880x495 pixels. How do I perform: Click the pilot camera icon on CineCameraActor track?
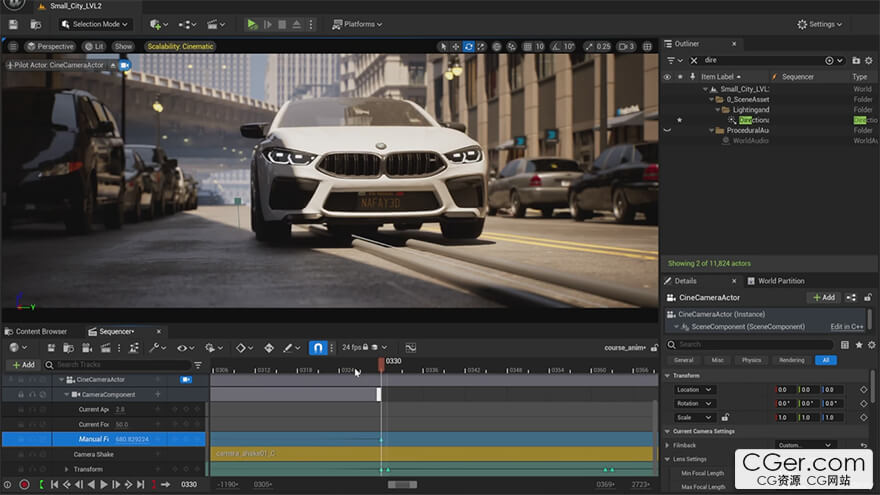pos(186,380)
